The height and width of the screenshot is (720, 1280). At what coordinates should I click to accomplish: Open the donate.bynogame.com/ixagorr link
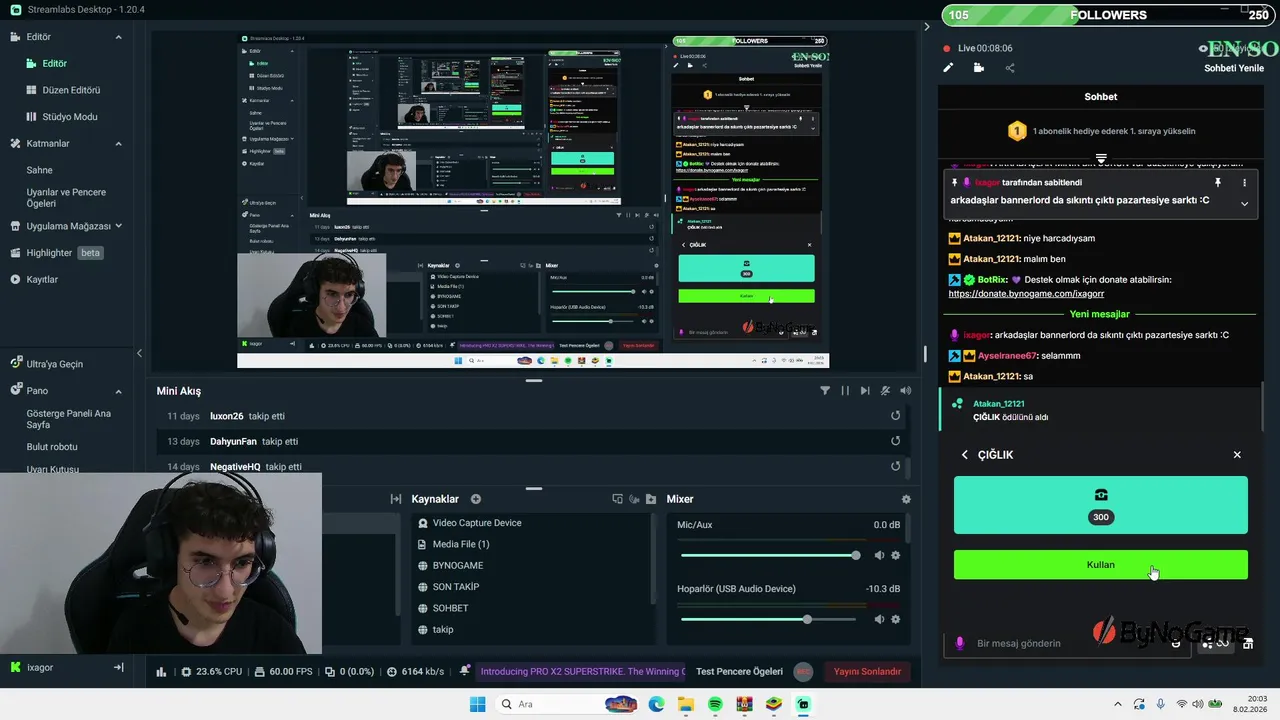point(1026,294)
